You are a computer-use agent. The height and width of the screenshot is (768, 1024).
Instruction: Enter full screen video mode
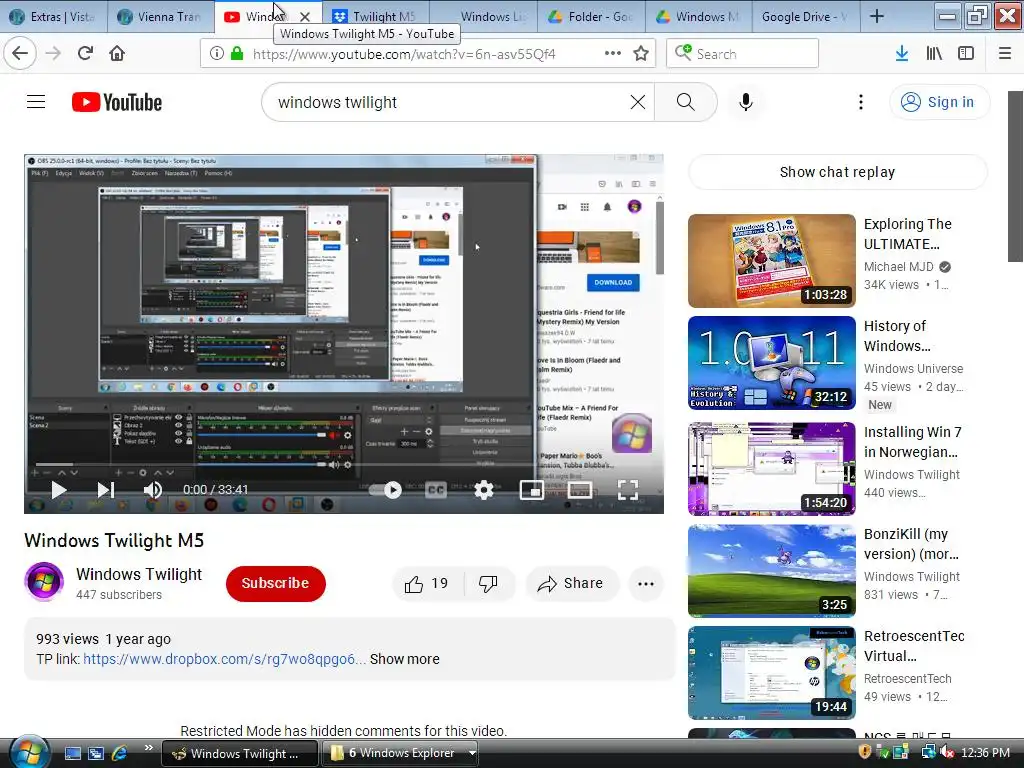tap(628, 490)
